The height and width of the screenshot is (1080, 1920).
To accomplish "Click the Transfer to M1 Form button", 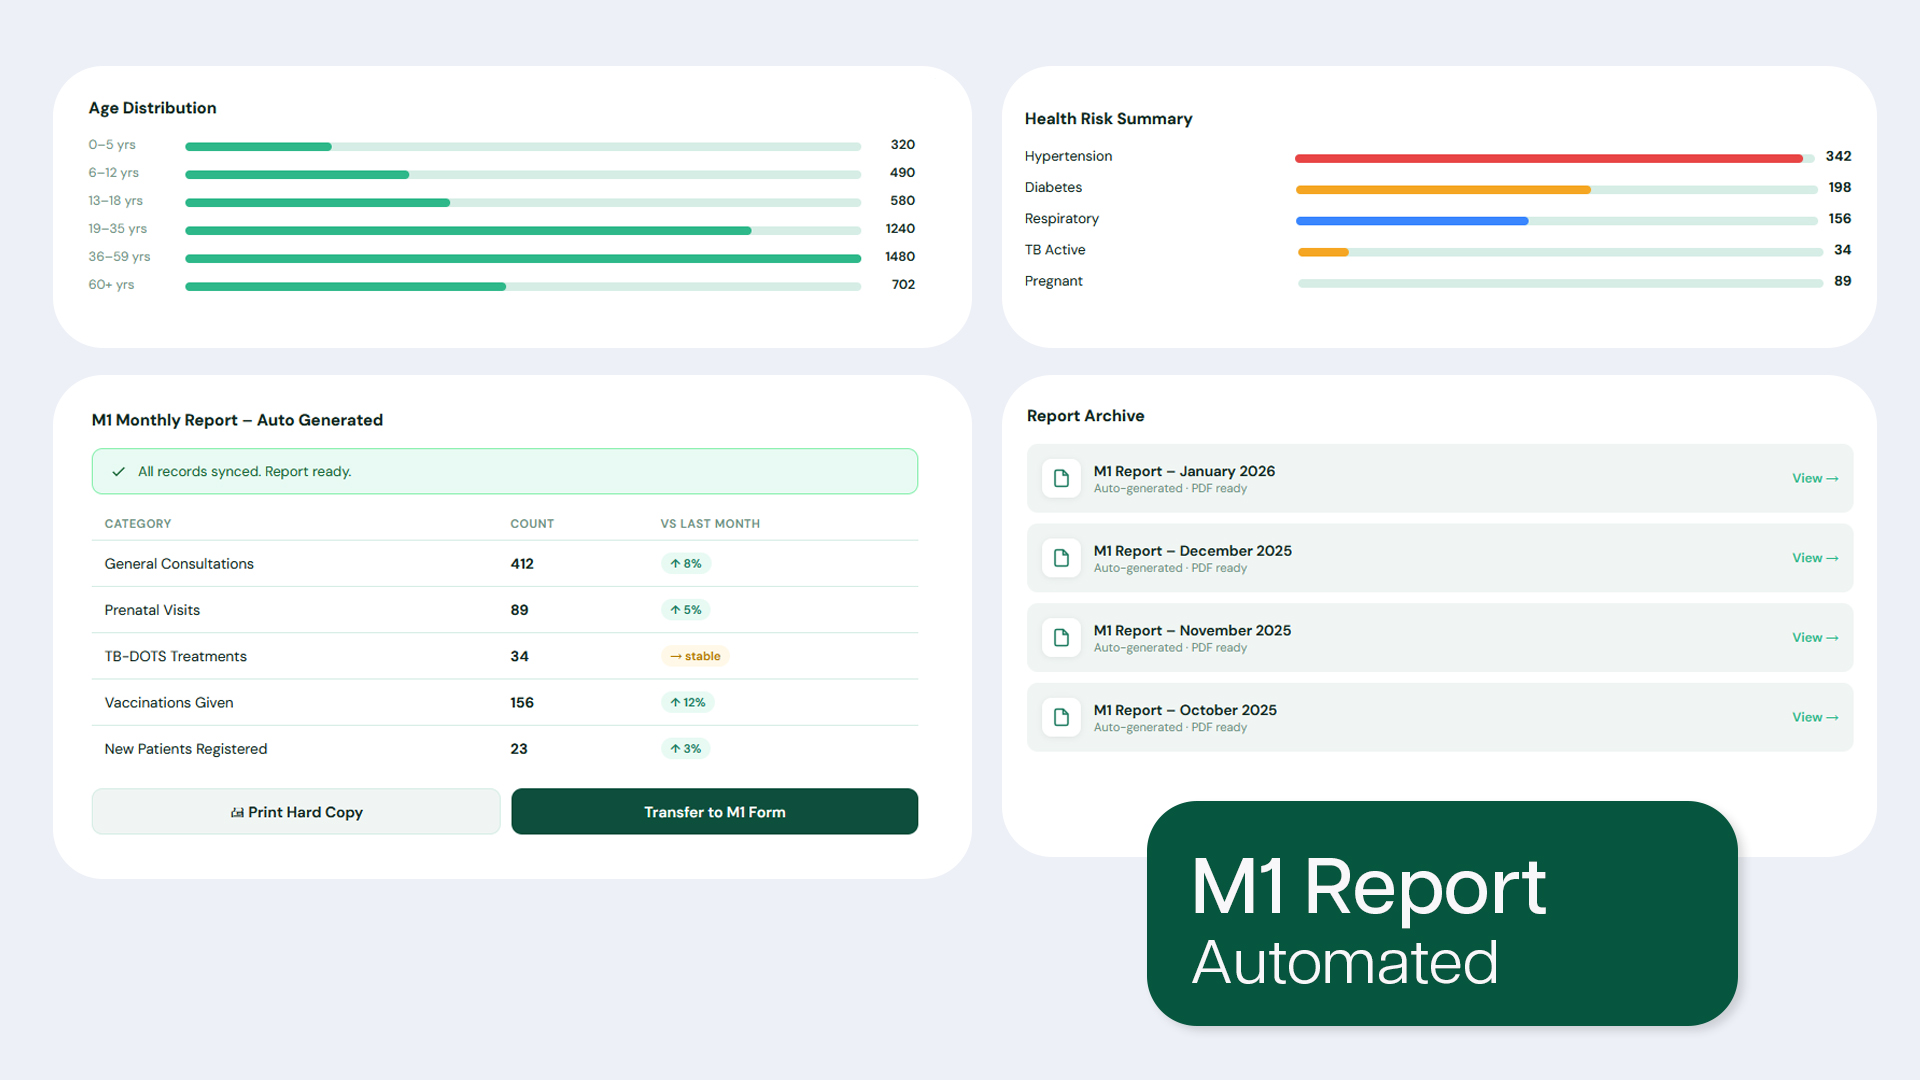I will pyautogui.click(x=714, y=811).
